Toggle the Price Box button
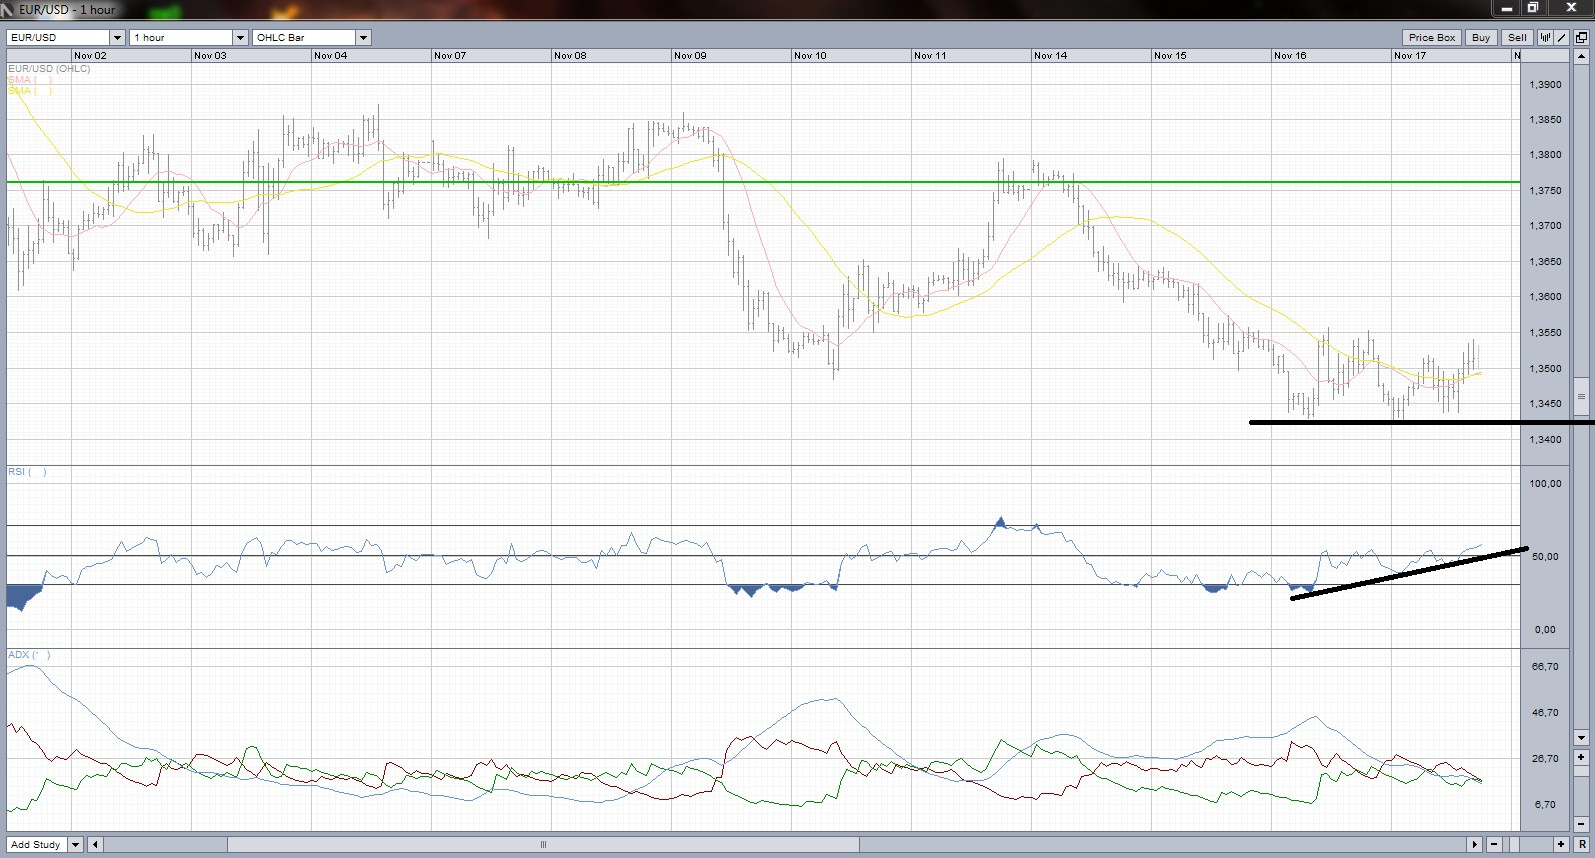The height and width of the screenshot is (858, 1595). [x=1431, y=38]
